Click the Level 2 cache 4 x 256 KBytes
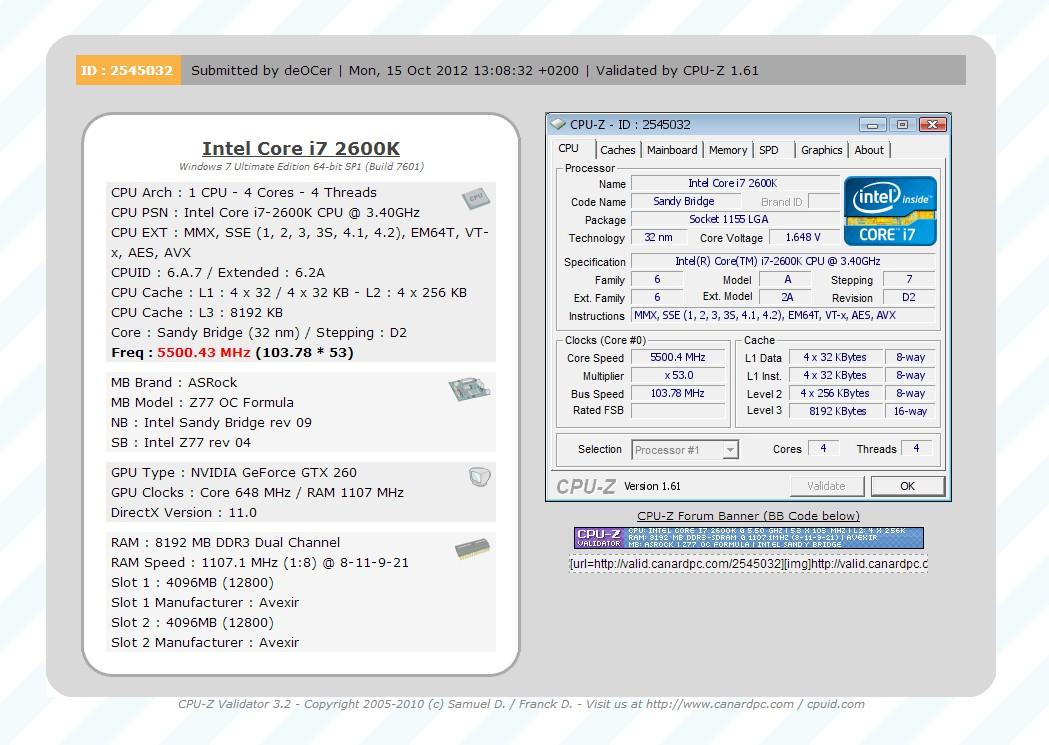1049x745 pixels. tap(835, 393)
